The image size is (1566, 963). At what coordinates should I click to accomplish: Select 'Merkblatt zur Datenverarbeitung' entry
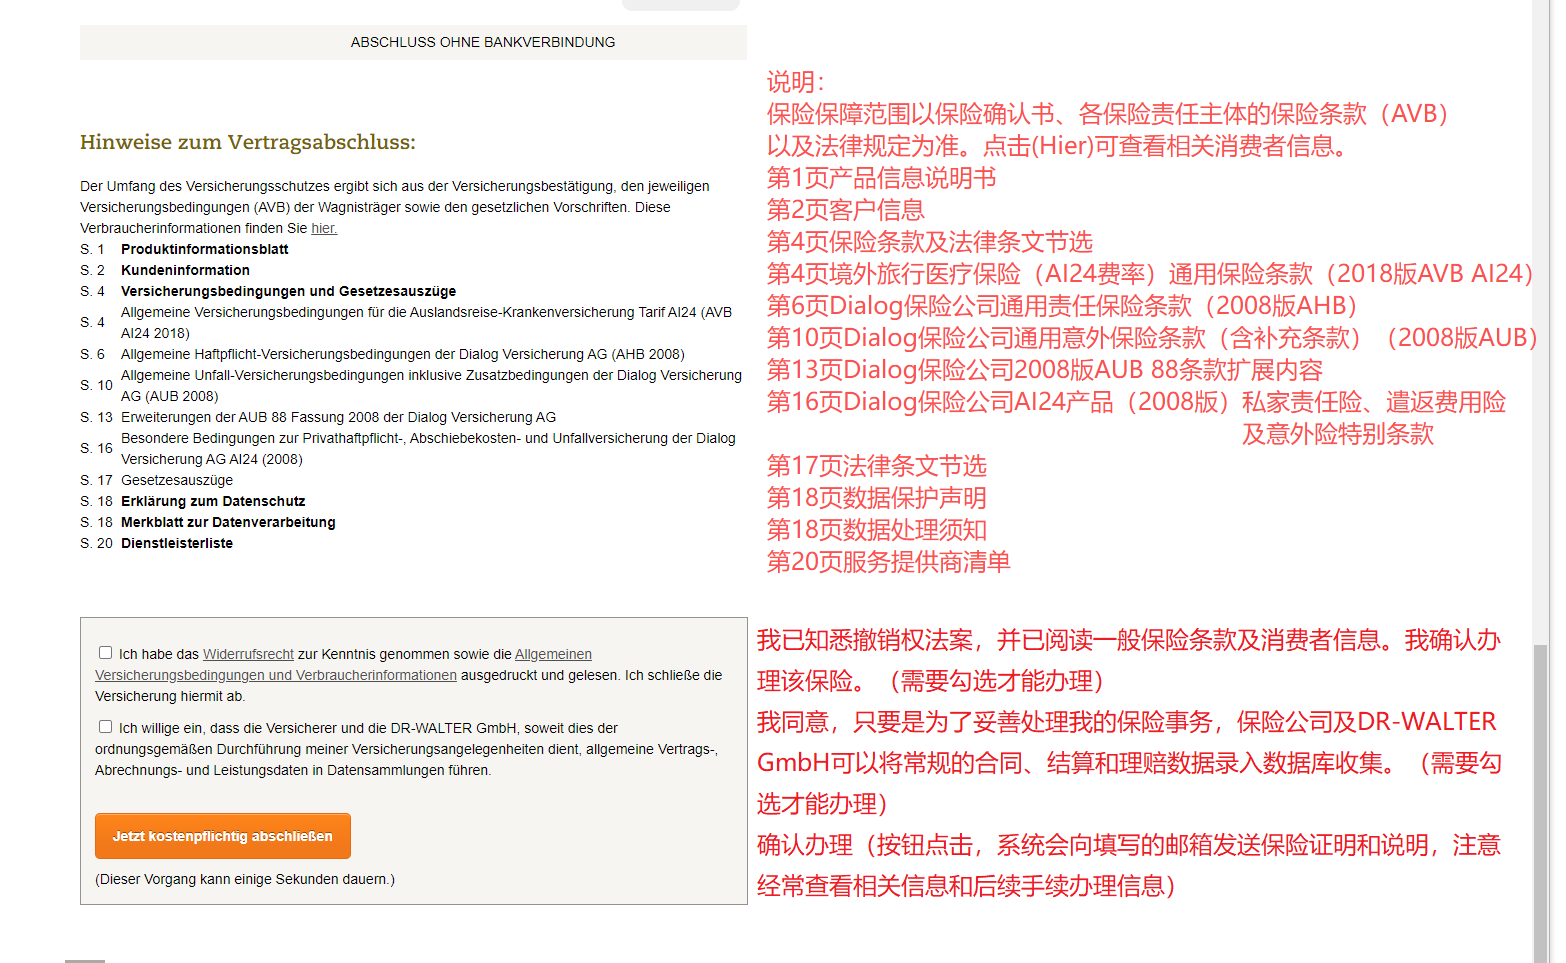coord(228,522)
